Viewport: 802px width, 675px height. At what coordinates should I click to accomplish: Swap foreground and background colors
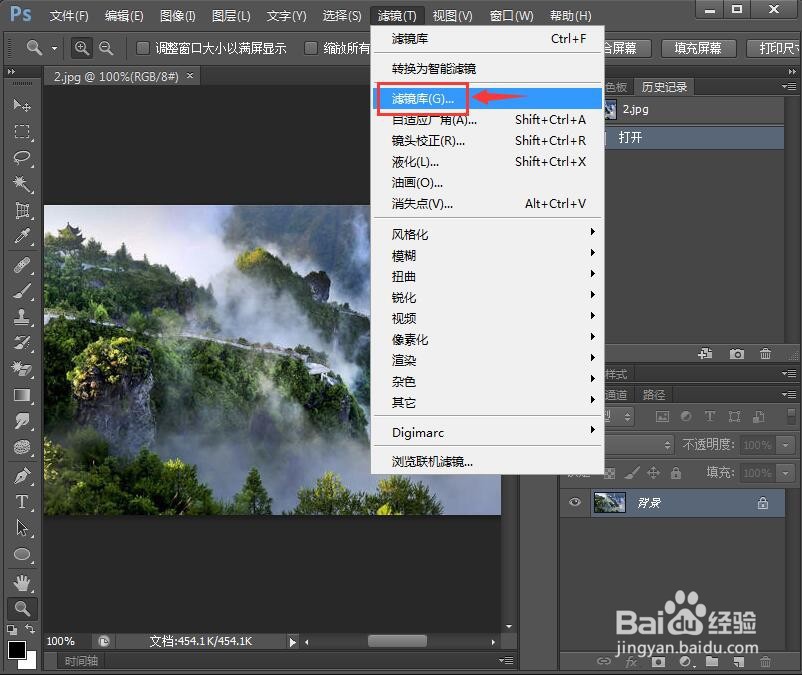point(31,629)
